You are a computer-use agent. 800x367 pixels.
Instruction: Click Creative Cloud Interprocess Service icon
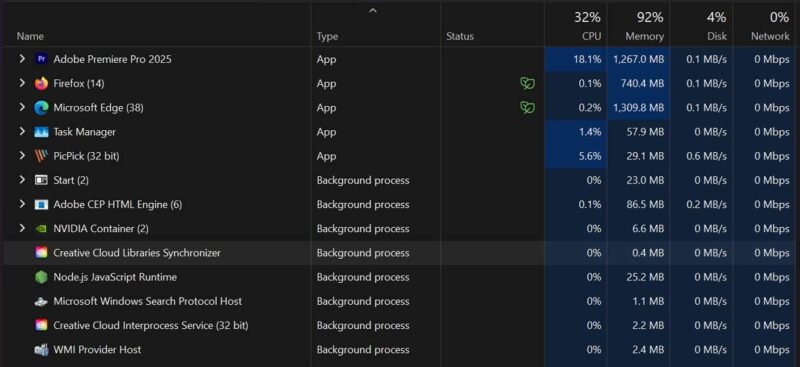[41, 325]
